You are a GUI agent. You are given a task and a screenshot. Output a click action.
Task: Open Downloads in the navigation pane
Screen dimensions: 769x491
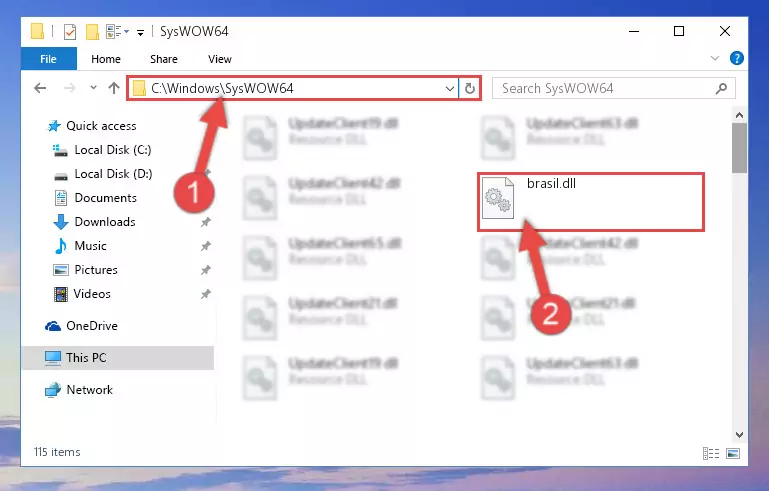click(x=104, y=222)
